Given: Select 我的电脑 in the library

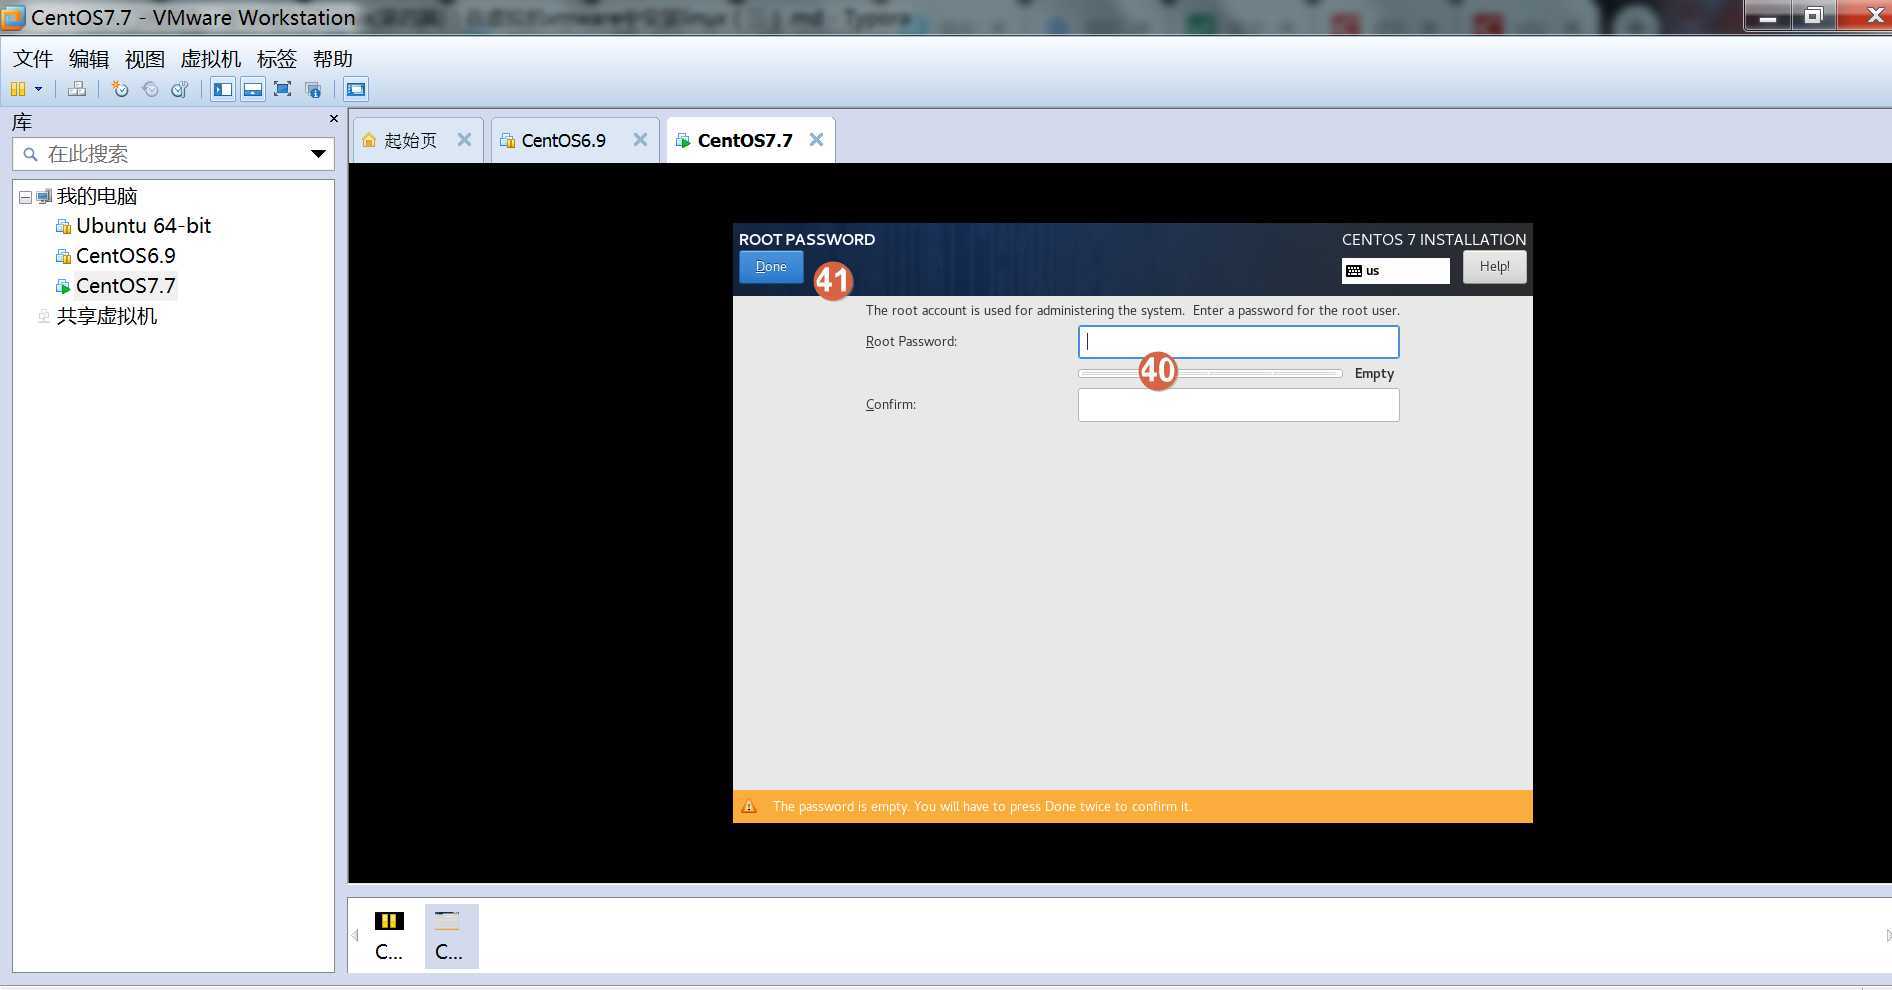Looking at the screenshot, I should pyautogui.click(x=96, y=196).
